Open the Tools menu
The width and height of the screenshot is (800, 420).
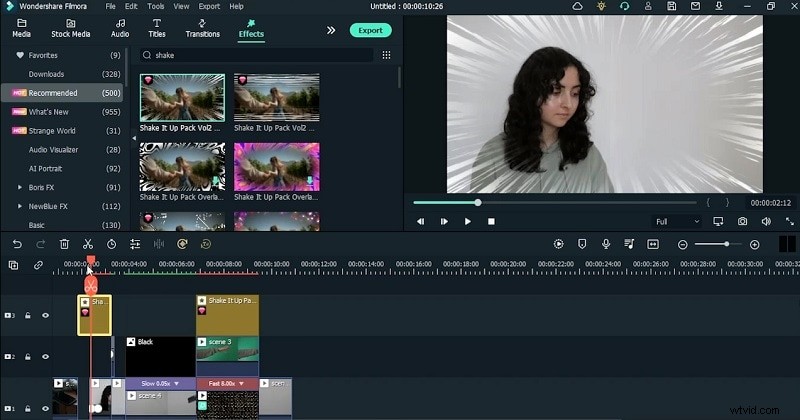point(156,6)
